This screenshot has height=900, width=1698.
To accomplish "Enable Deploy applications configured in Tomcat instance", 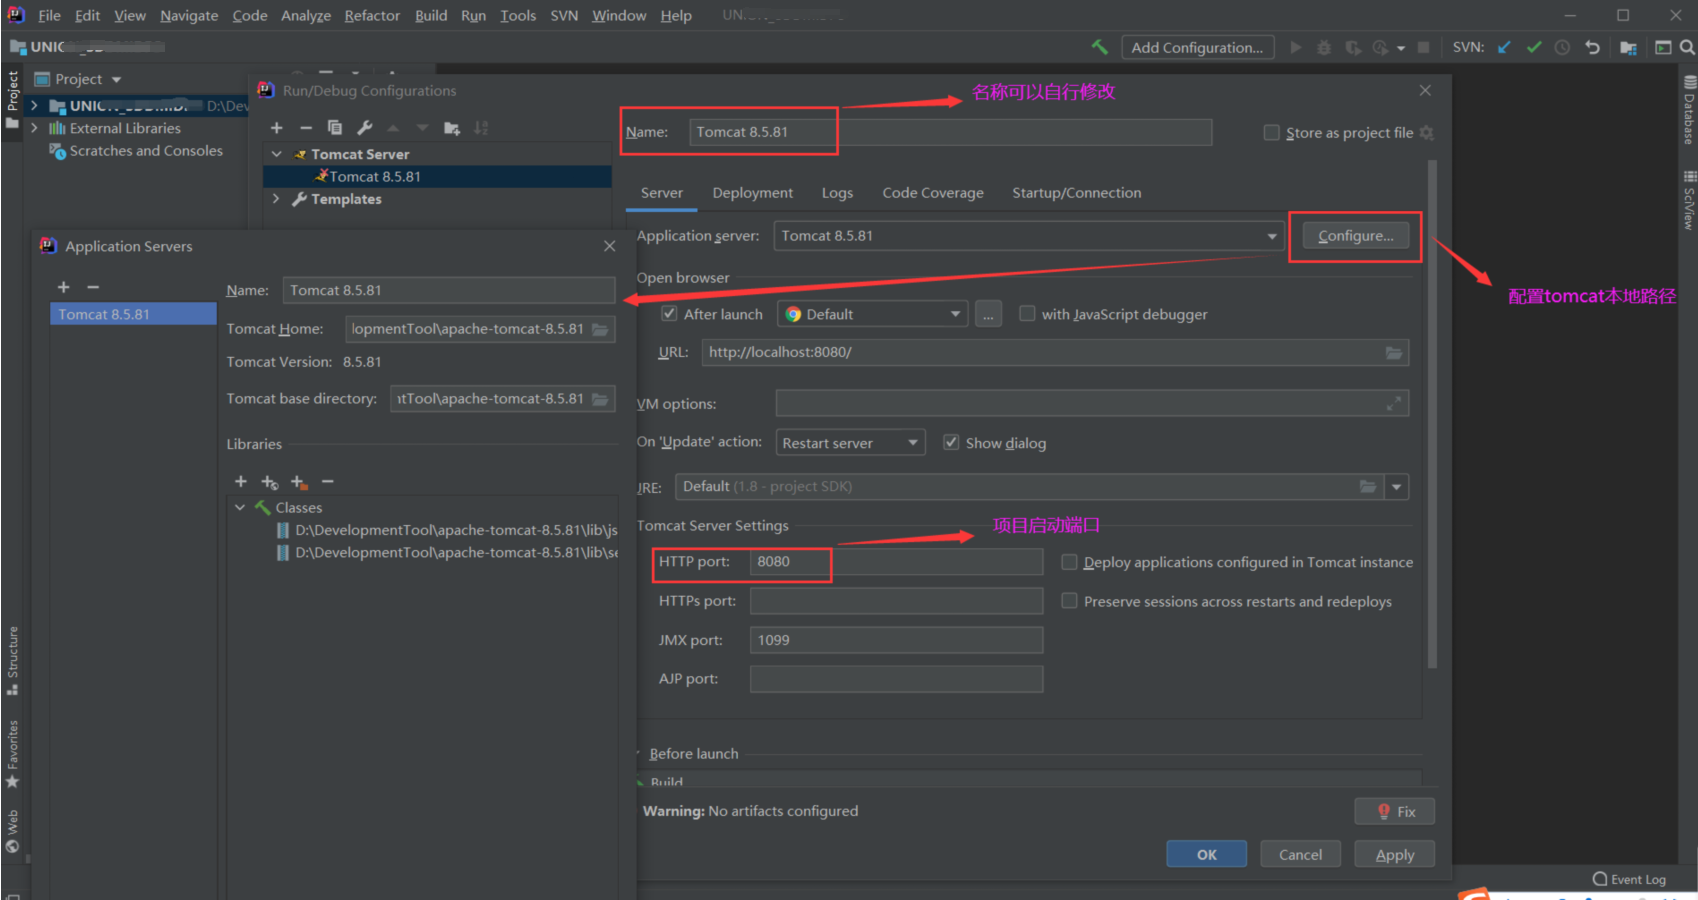I will (1069, 562).
